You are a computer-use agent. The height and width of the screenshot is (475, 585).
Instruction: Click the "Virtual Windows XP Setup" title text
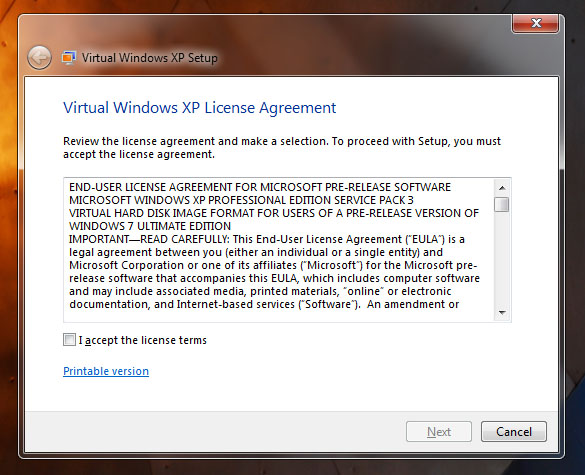point(150,58)
